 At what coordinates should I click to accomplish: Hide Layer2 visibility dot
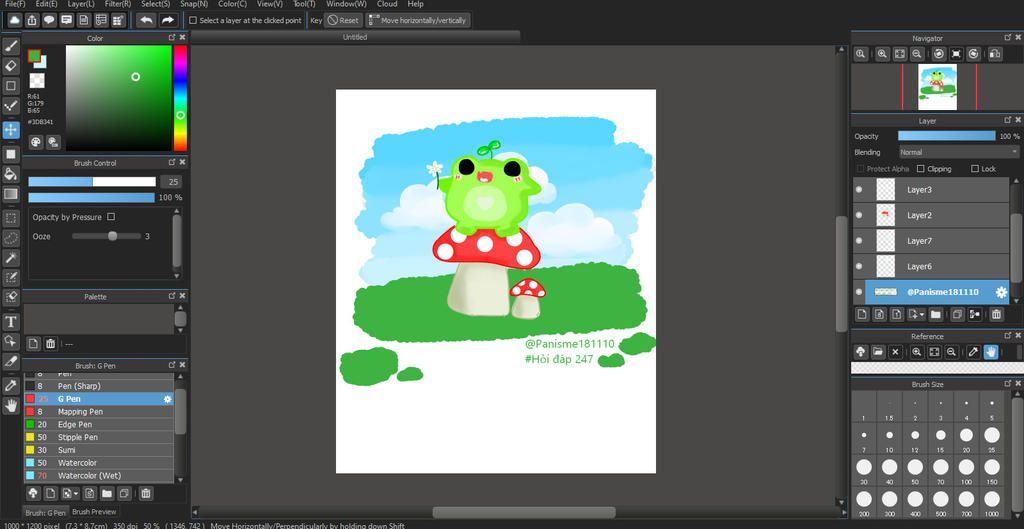coord(859,215)
